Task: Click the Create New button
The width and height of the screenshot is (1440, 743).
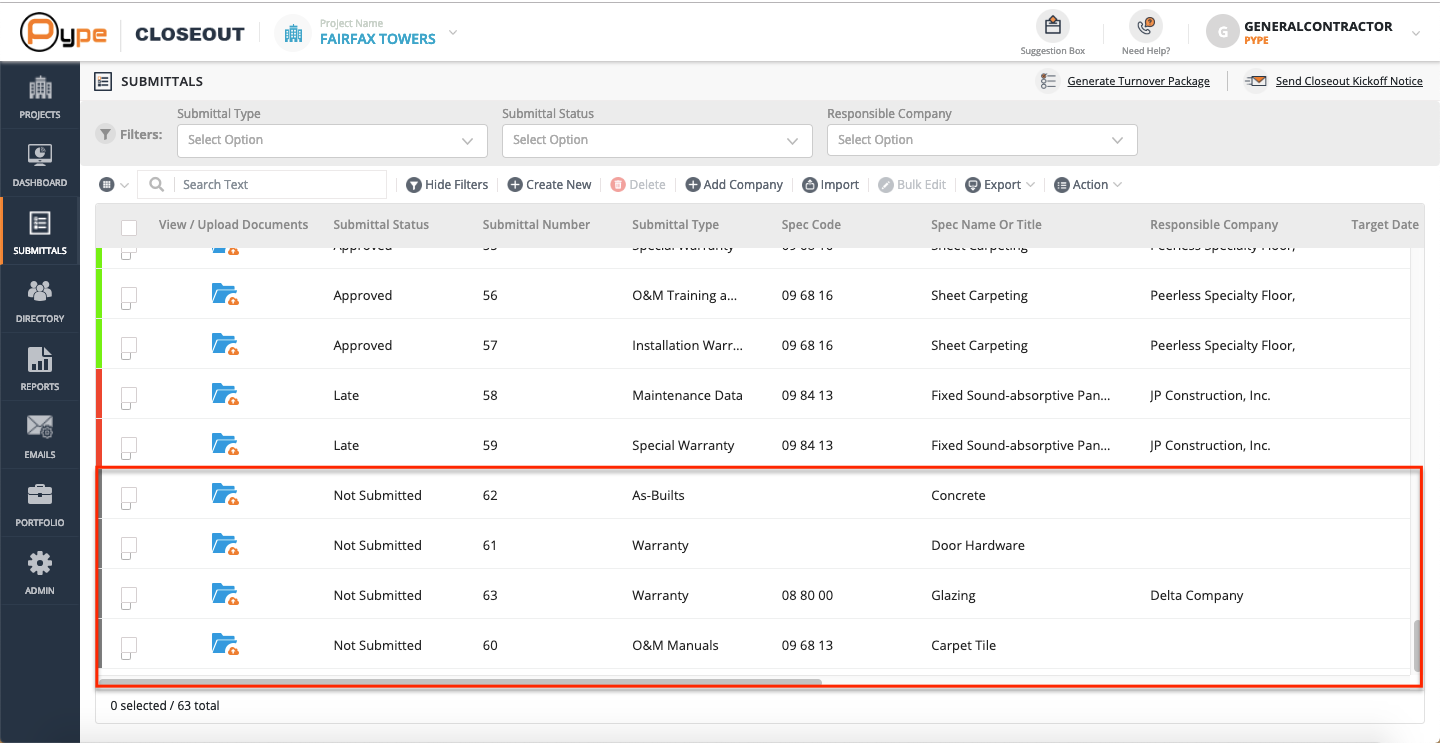Action: [549, 184]
